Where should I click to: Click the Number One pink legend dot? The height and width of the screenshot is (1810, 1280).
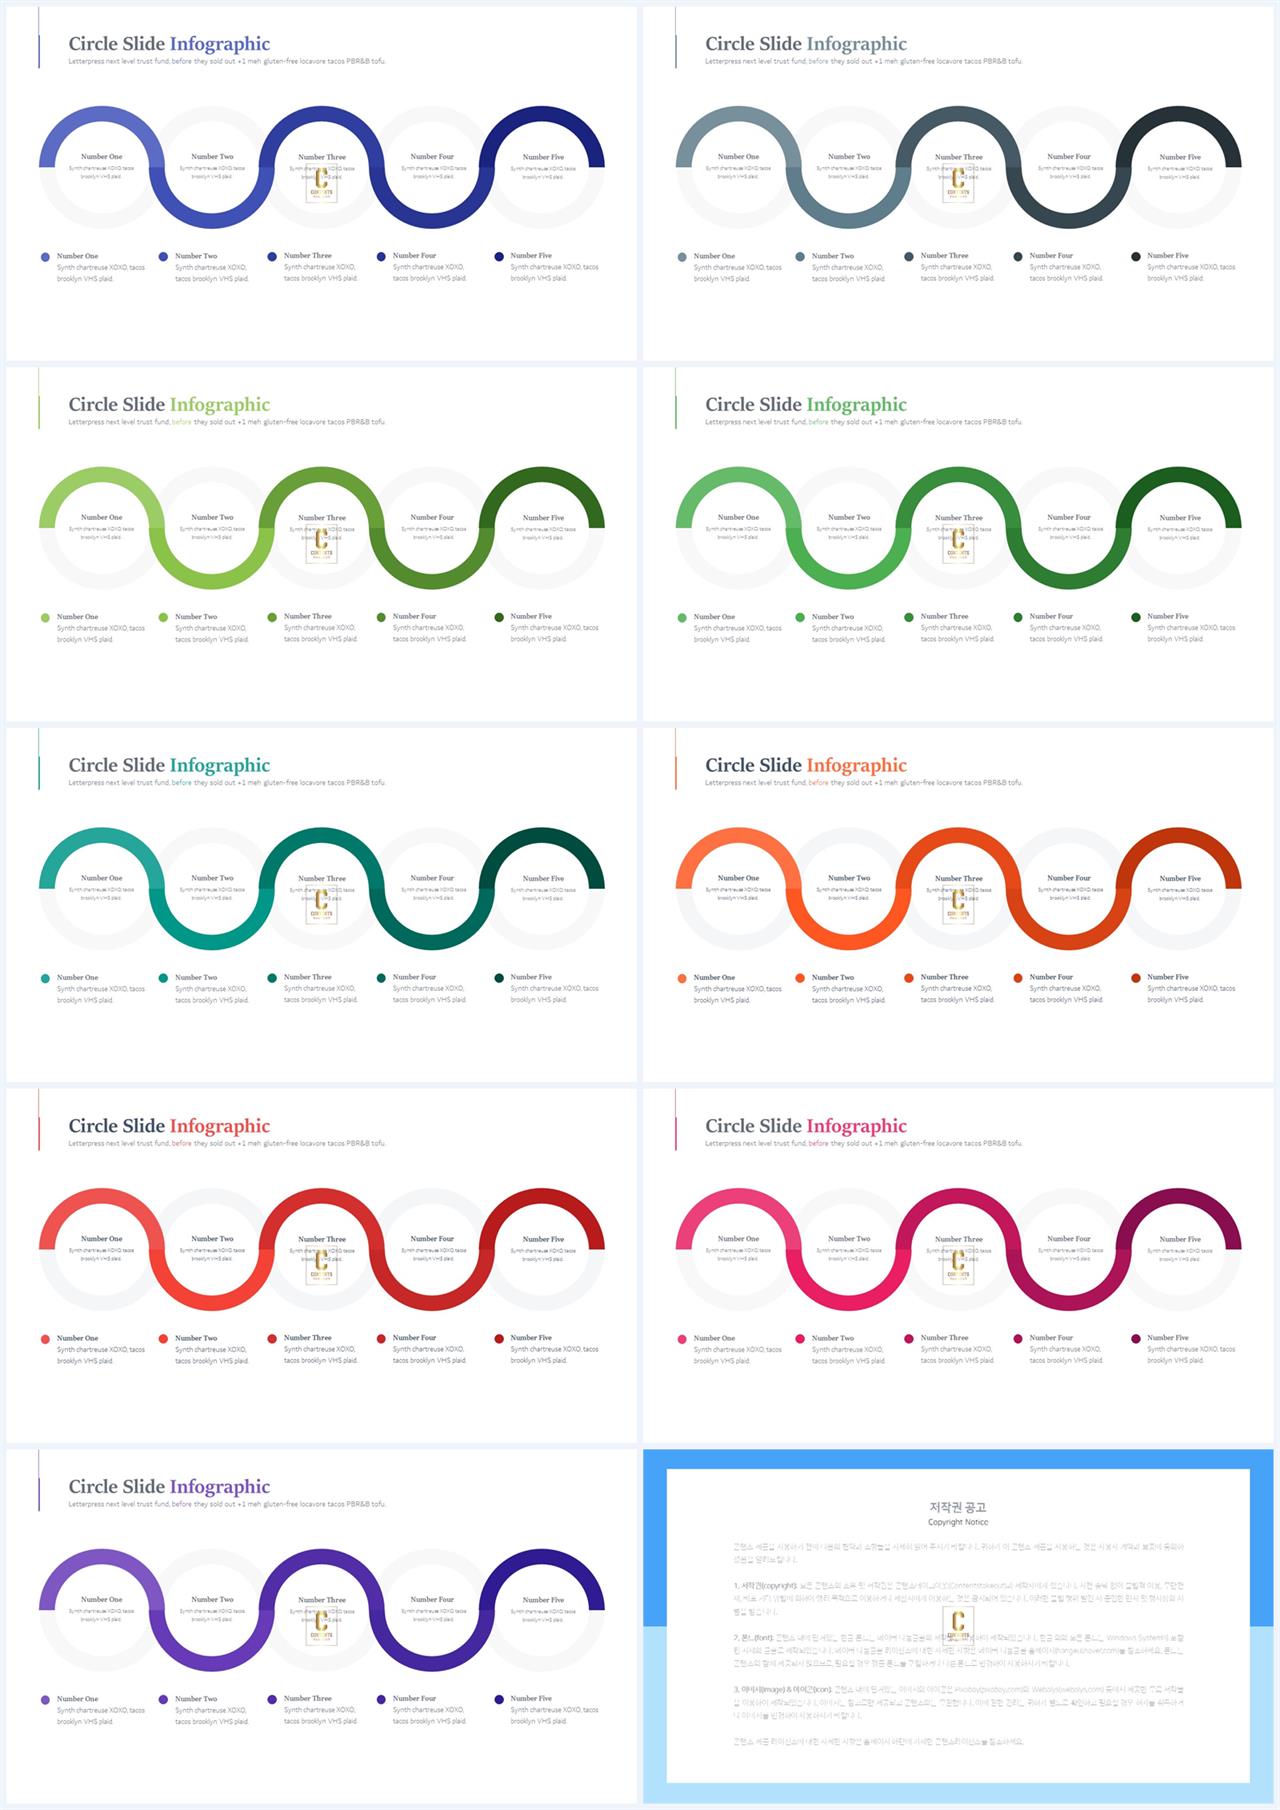(x=682, y=1339)
